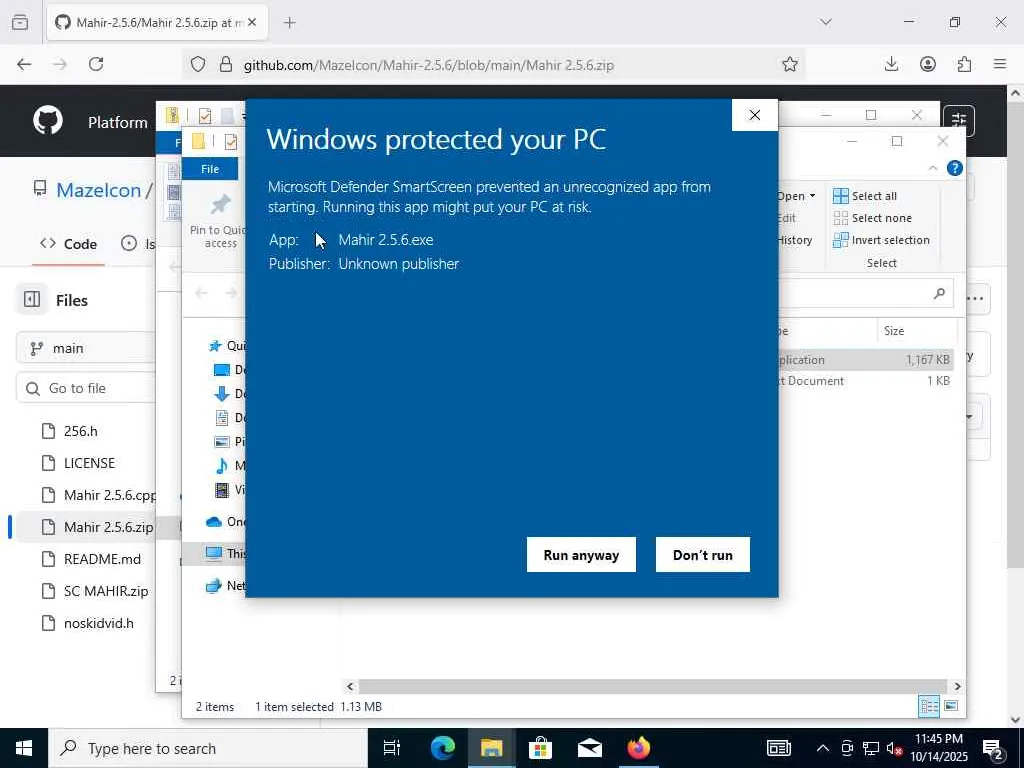Open the File tab in Explorer
This screenshot has width=1024, height=768.
210,169
